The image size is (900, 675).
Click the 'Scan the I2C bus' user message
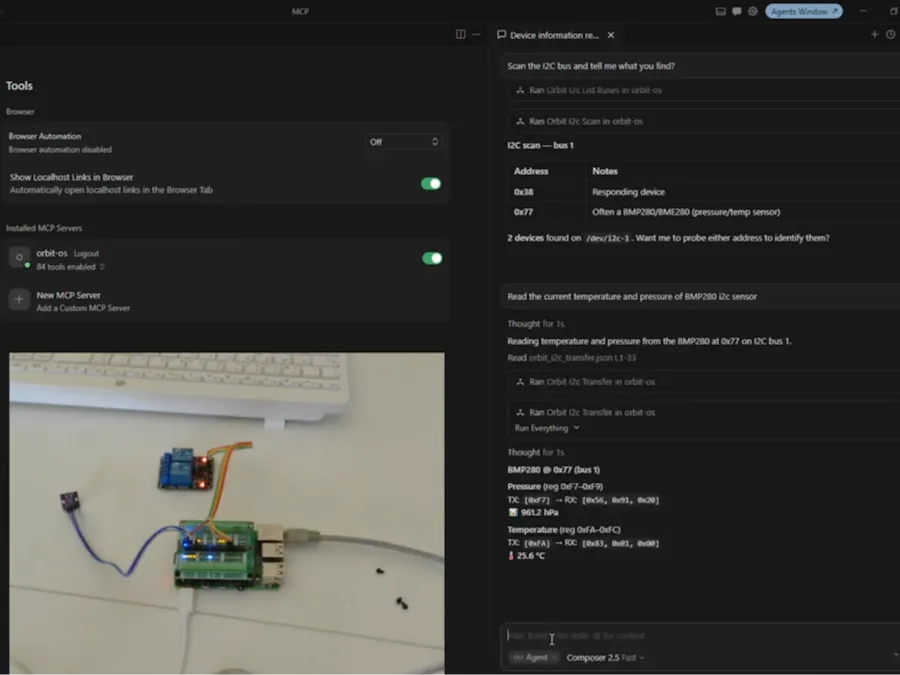click(x=700, y=66)
